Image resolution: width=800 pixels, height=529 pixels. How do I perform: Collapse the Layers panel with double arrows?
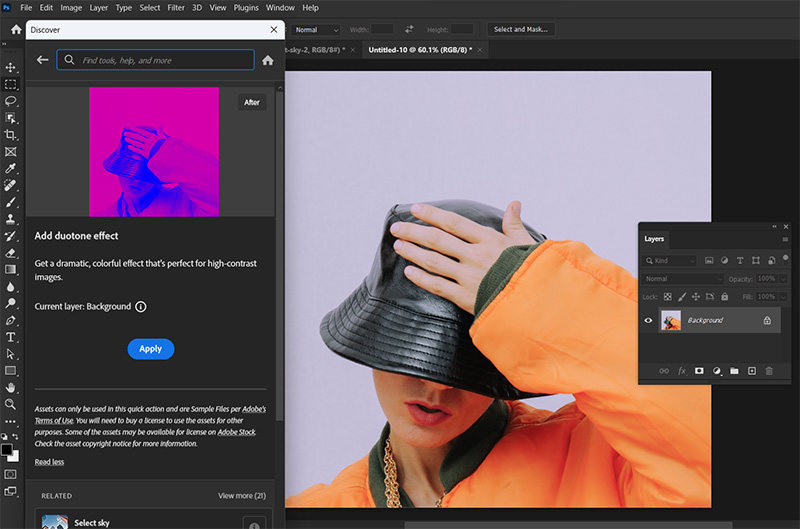pos(774,226)
